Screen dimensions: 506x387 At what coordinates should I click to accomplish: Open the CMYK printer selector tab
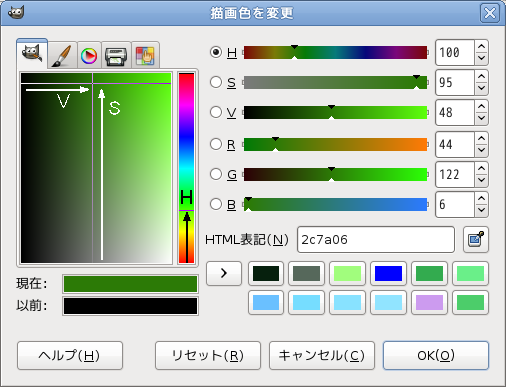coord(116,55)
